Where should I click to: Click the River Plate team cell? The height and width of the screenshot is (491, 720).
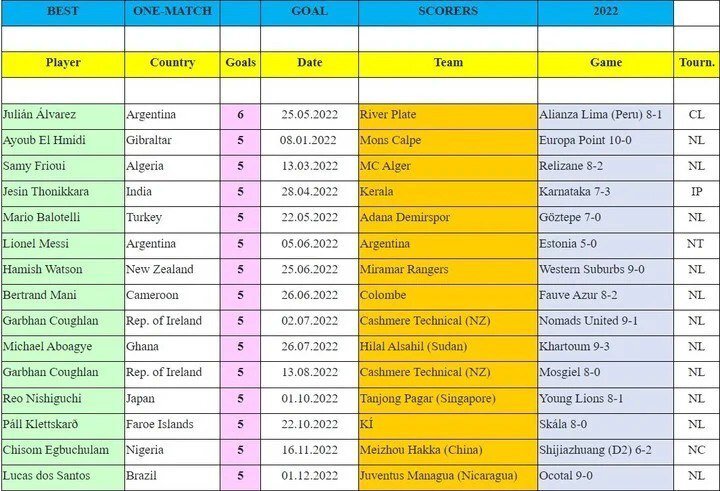pos(448,115)
